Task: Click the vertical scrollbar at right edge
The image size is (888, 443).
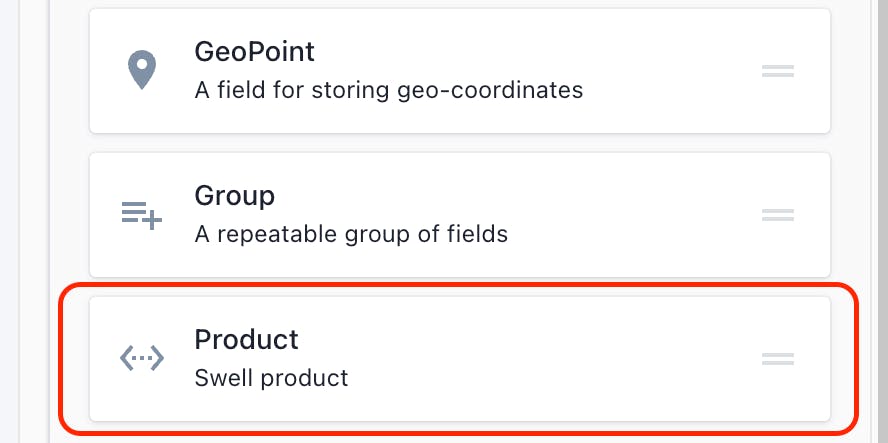Action: pos(883,221)
